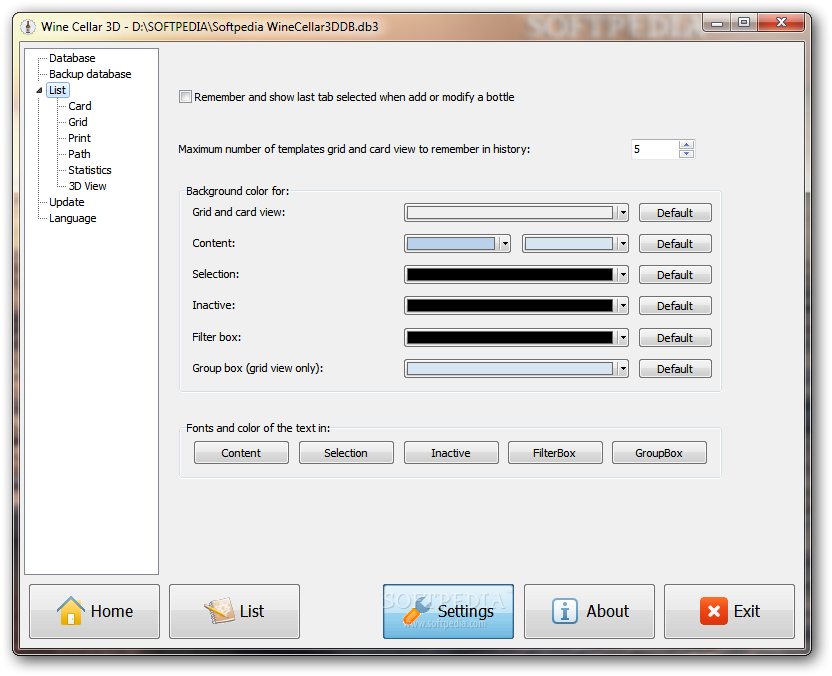The width and height of the screenshot is (832, 676).
Task: Reset Selection color to Default
Action: pyautogui.click(x=675, y=275)
